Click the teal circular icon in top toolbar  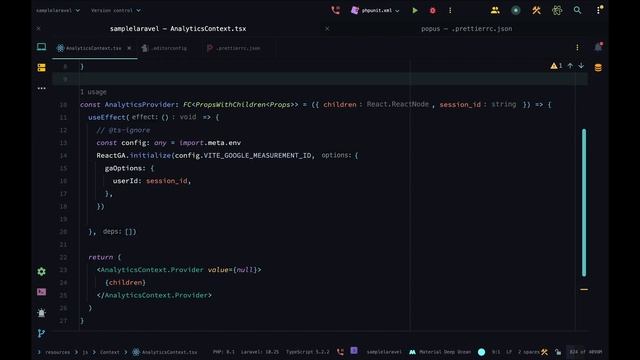coord(516,10)
